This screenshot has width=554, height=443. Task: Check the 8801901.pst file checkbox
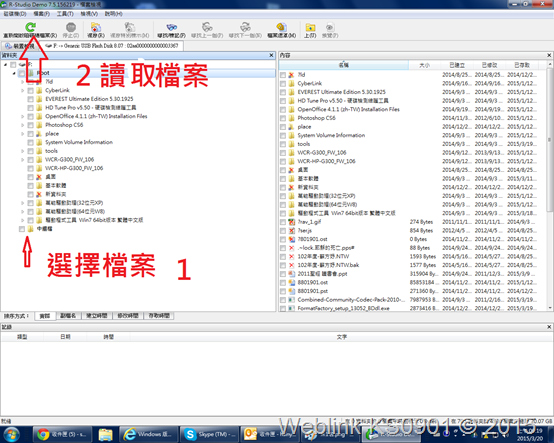pyautogui.click(x=283, y=291)
